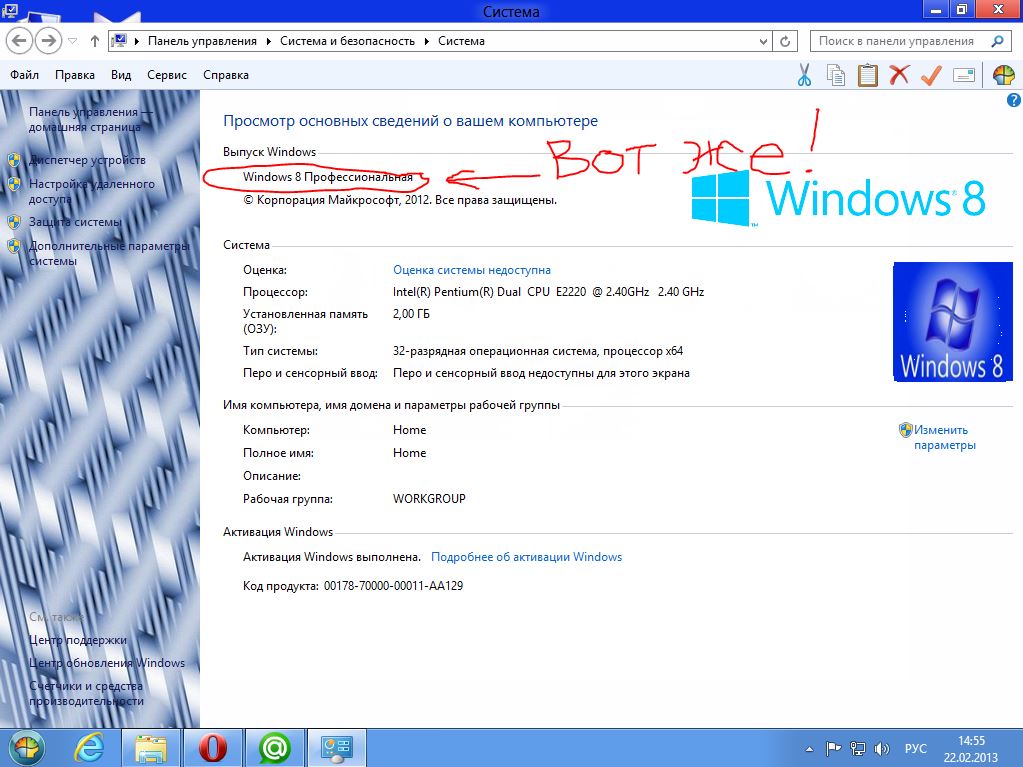1023x767 pixels.
Task: Click the heading Просмотр основных сведений о вашем компьютере
Action: click(x=410, y=121)
